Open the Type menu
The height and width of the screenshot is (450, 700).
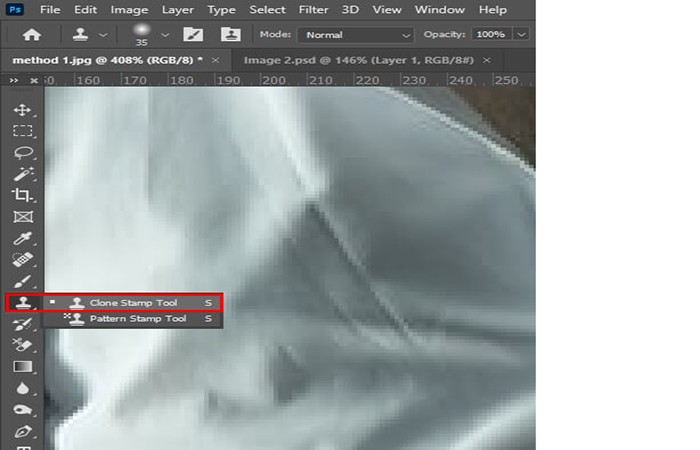[x=221, y=9]
